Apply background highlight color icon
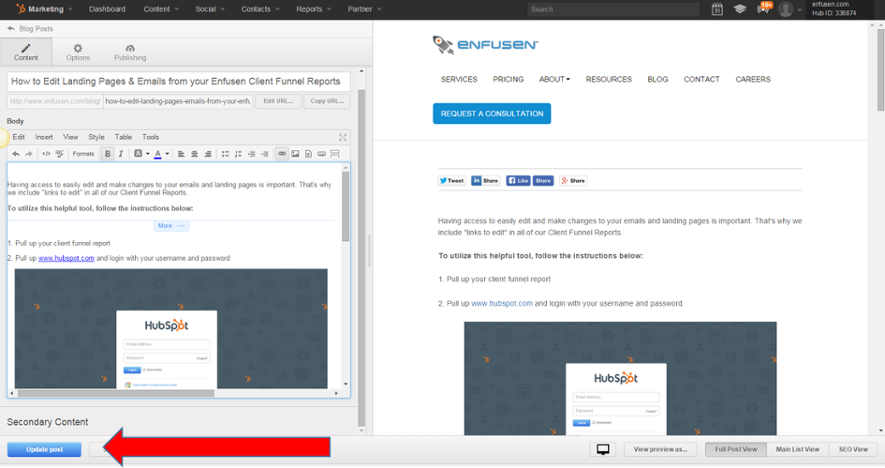 138,154
